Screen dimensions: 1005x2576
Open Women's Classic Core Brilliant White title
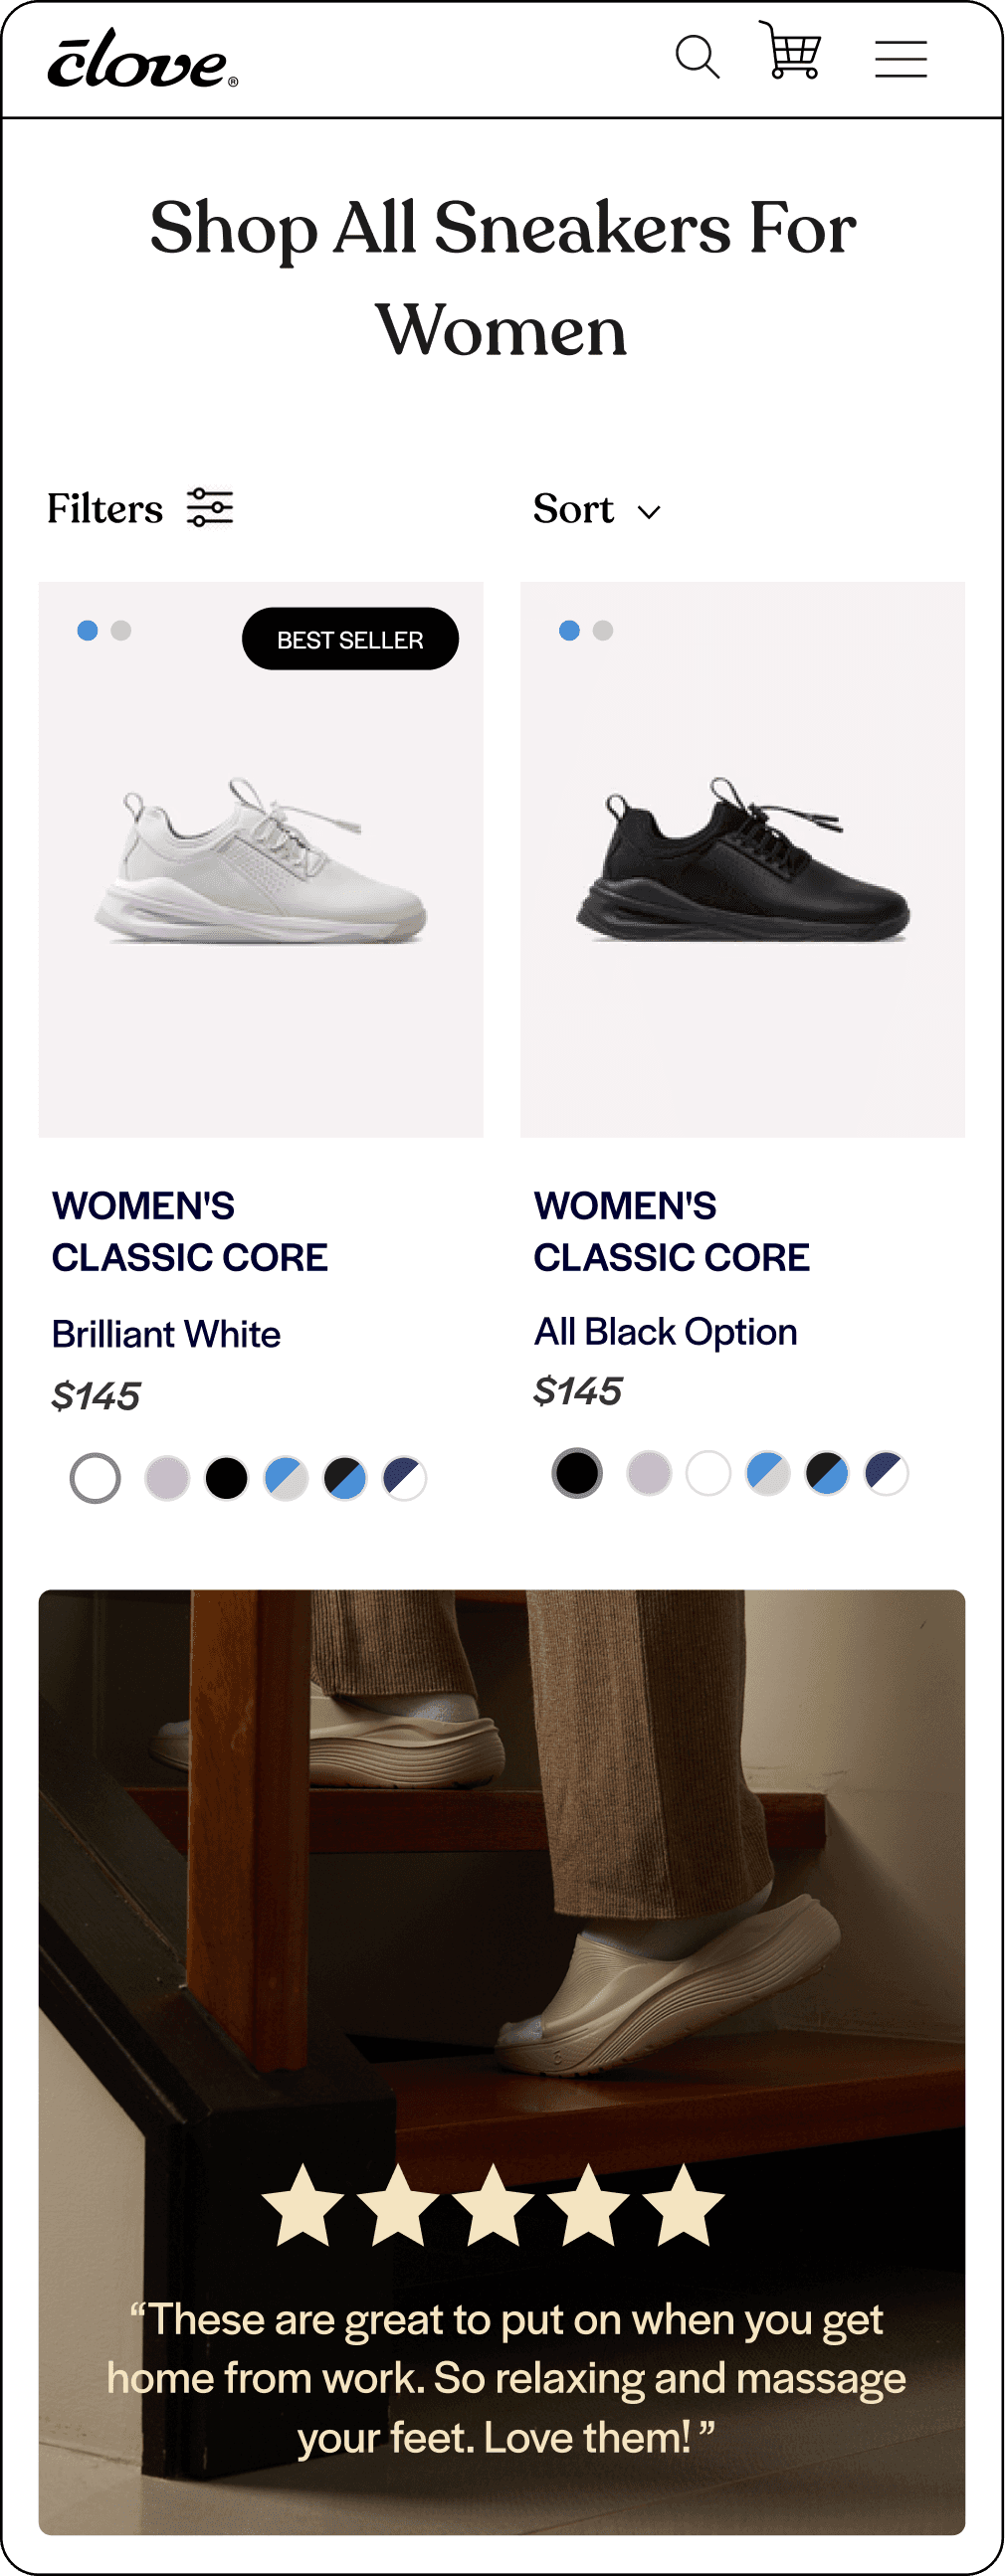point(190,1231)
